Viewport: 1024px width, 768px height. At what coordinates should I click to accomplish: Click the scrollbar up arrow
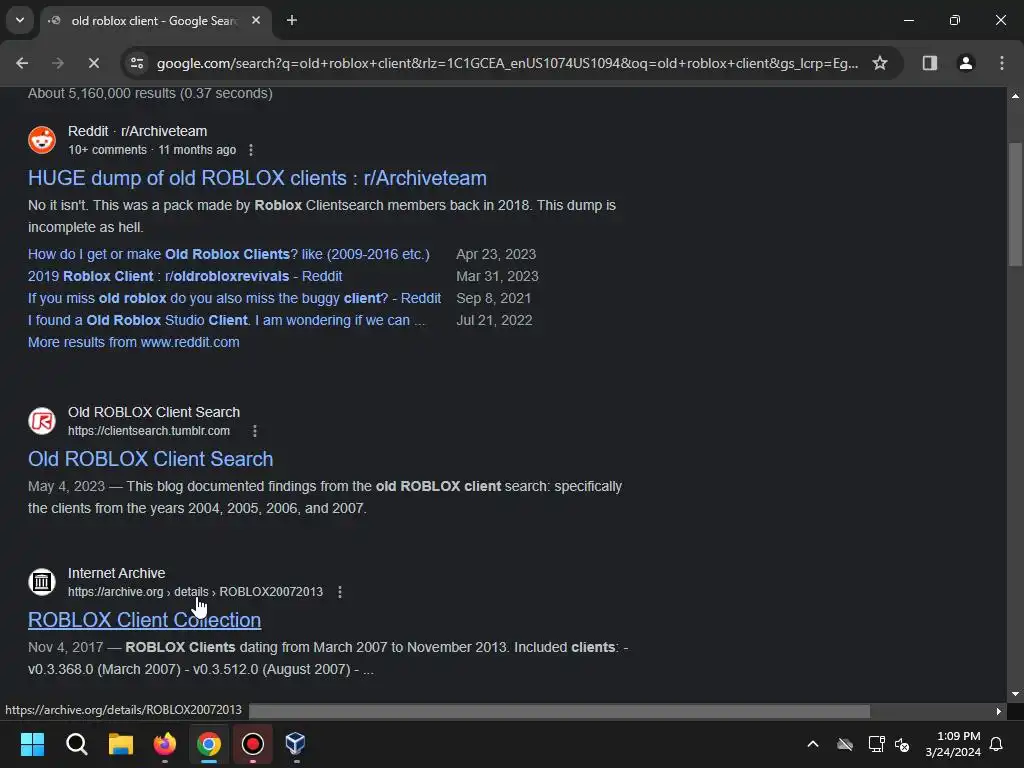[1015, 96]
